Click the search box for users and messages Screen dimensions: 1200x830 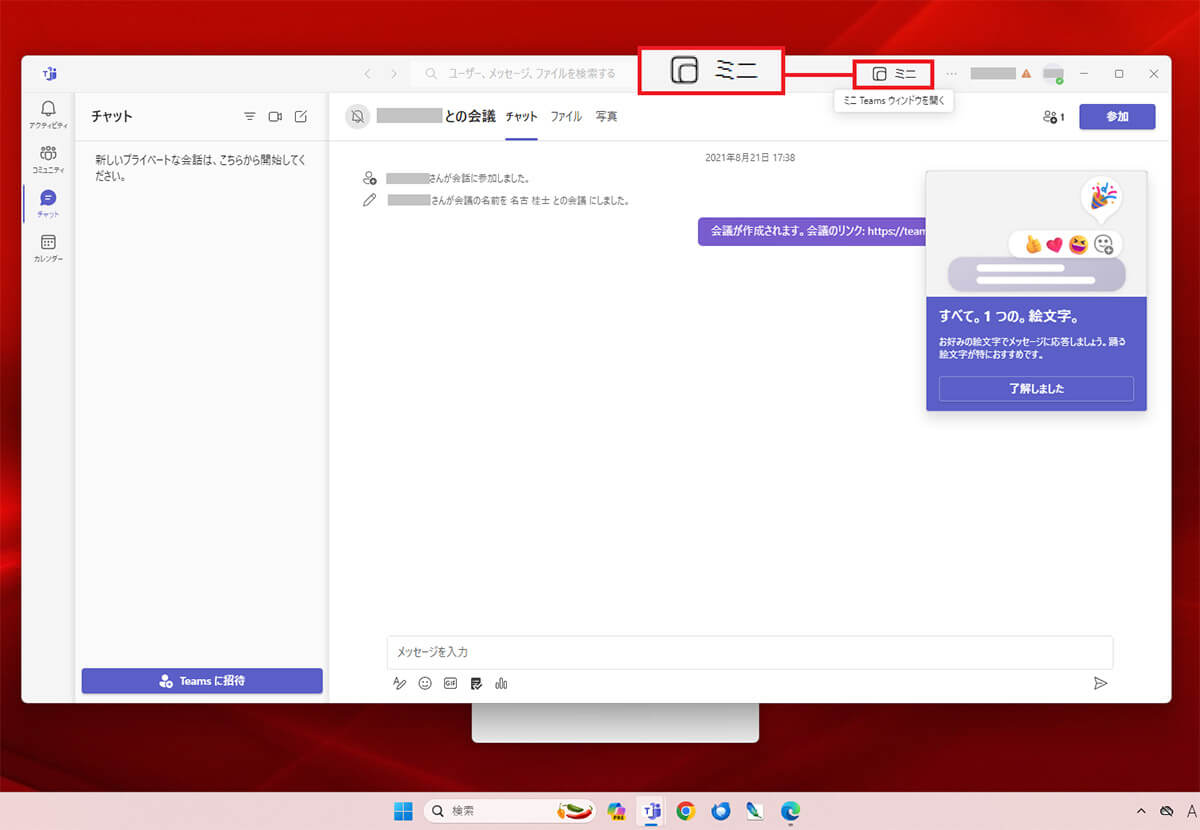(525, 74)
